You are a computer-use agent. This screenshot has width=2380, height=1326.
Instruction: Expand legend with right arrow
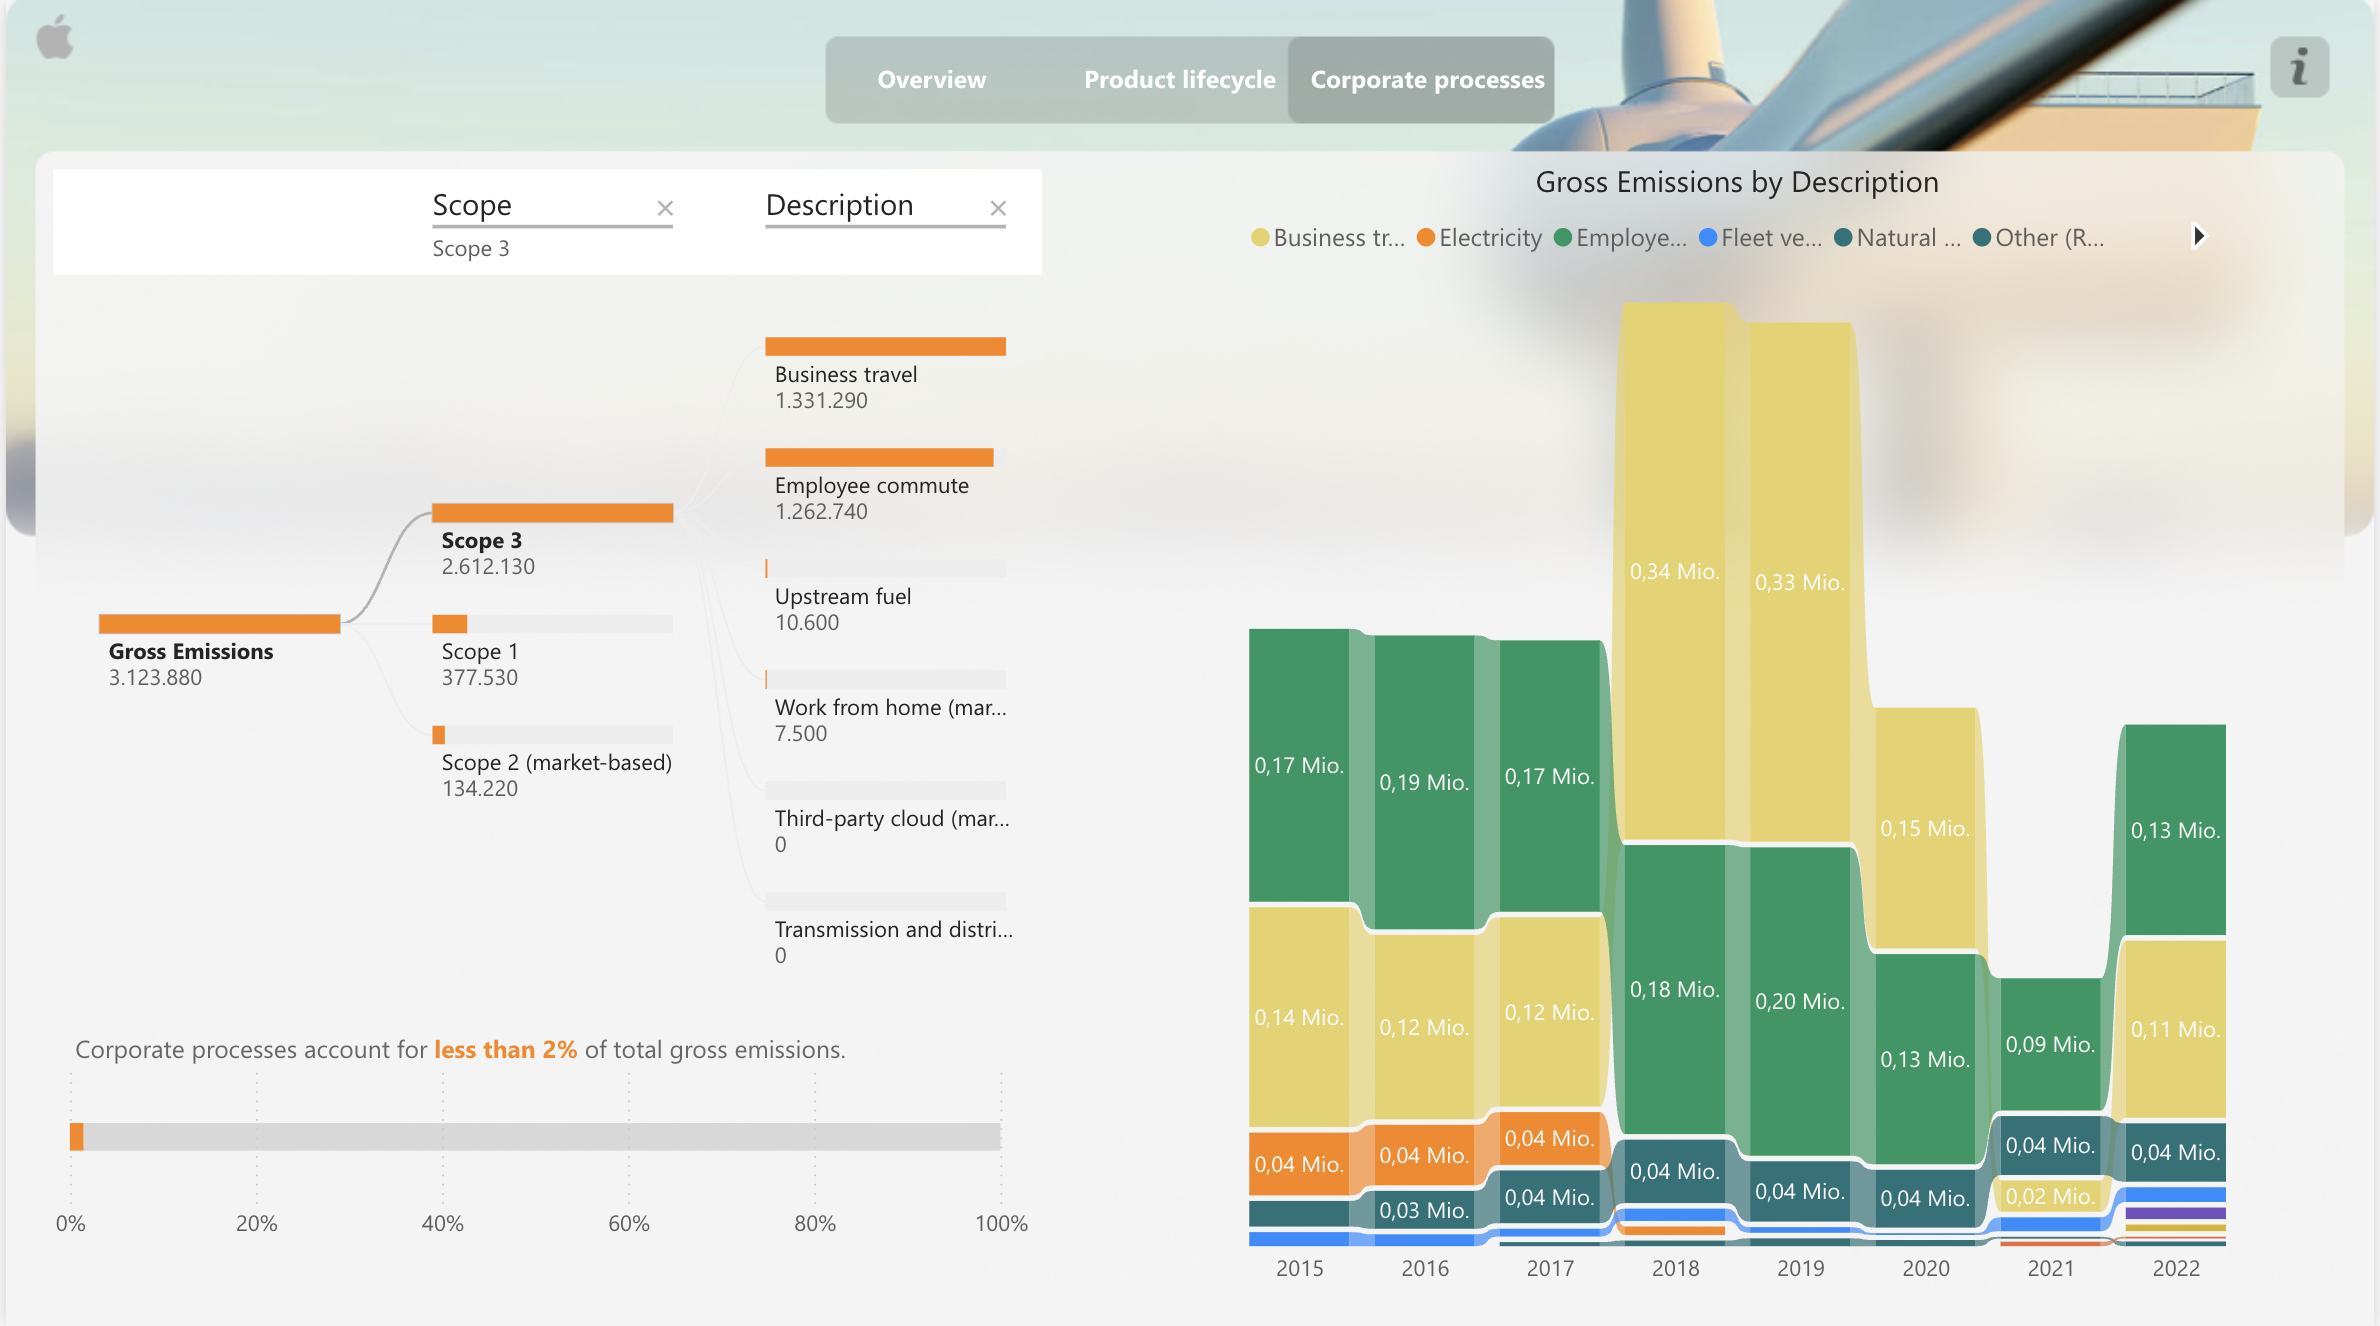pos(2198,237)
